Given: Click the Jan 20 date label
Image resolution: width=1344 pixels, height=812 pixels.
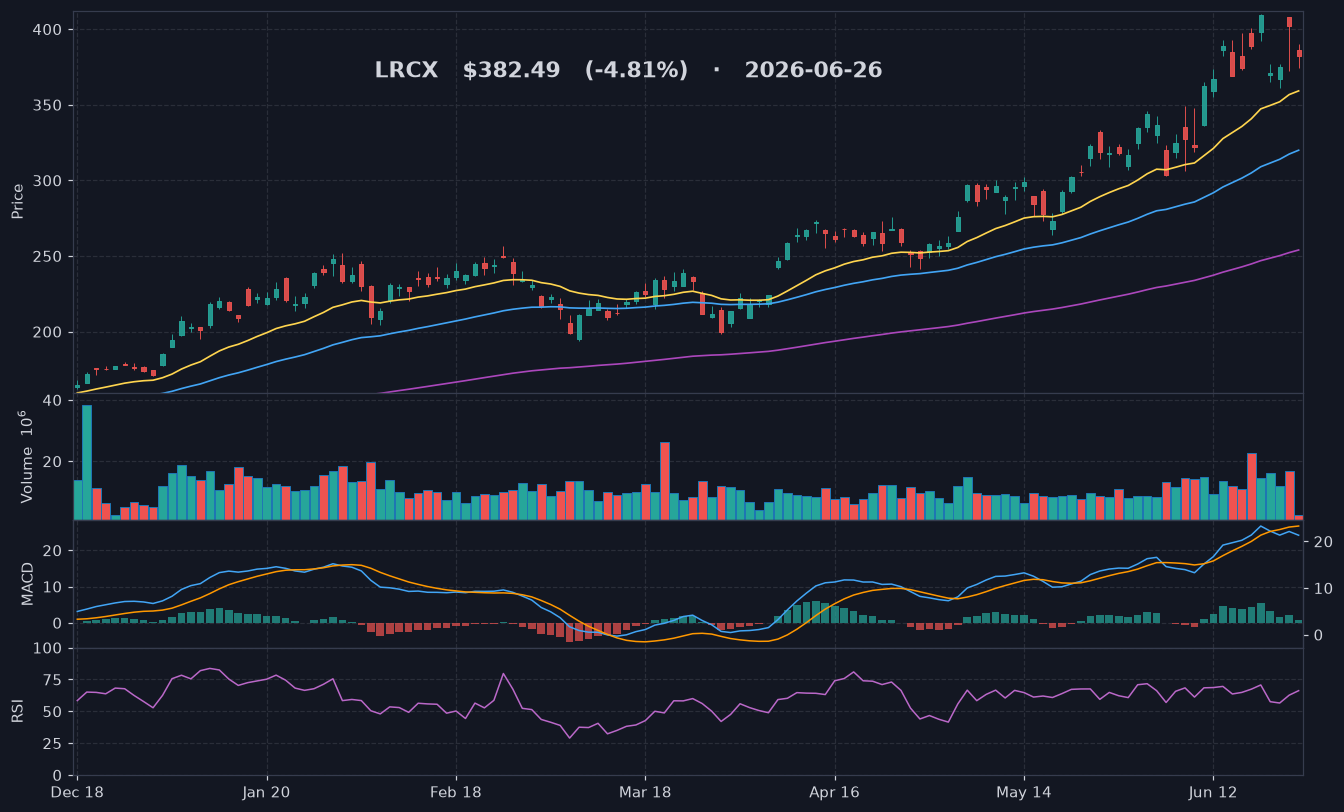Looking at the screenshot, I should pyautogui.click(x=267, y=792).
